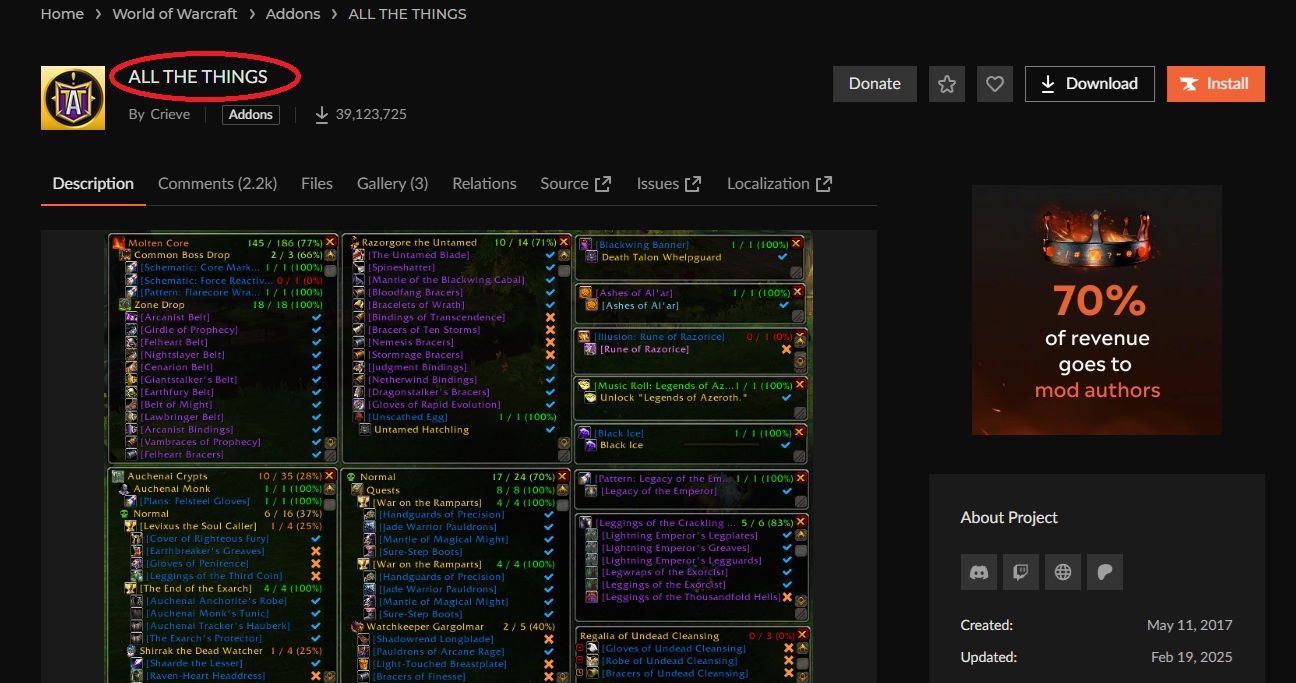Open the project's Patreon link icon
The image size is (1296, 683).
tap(1105, 572)
